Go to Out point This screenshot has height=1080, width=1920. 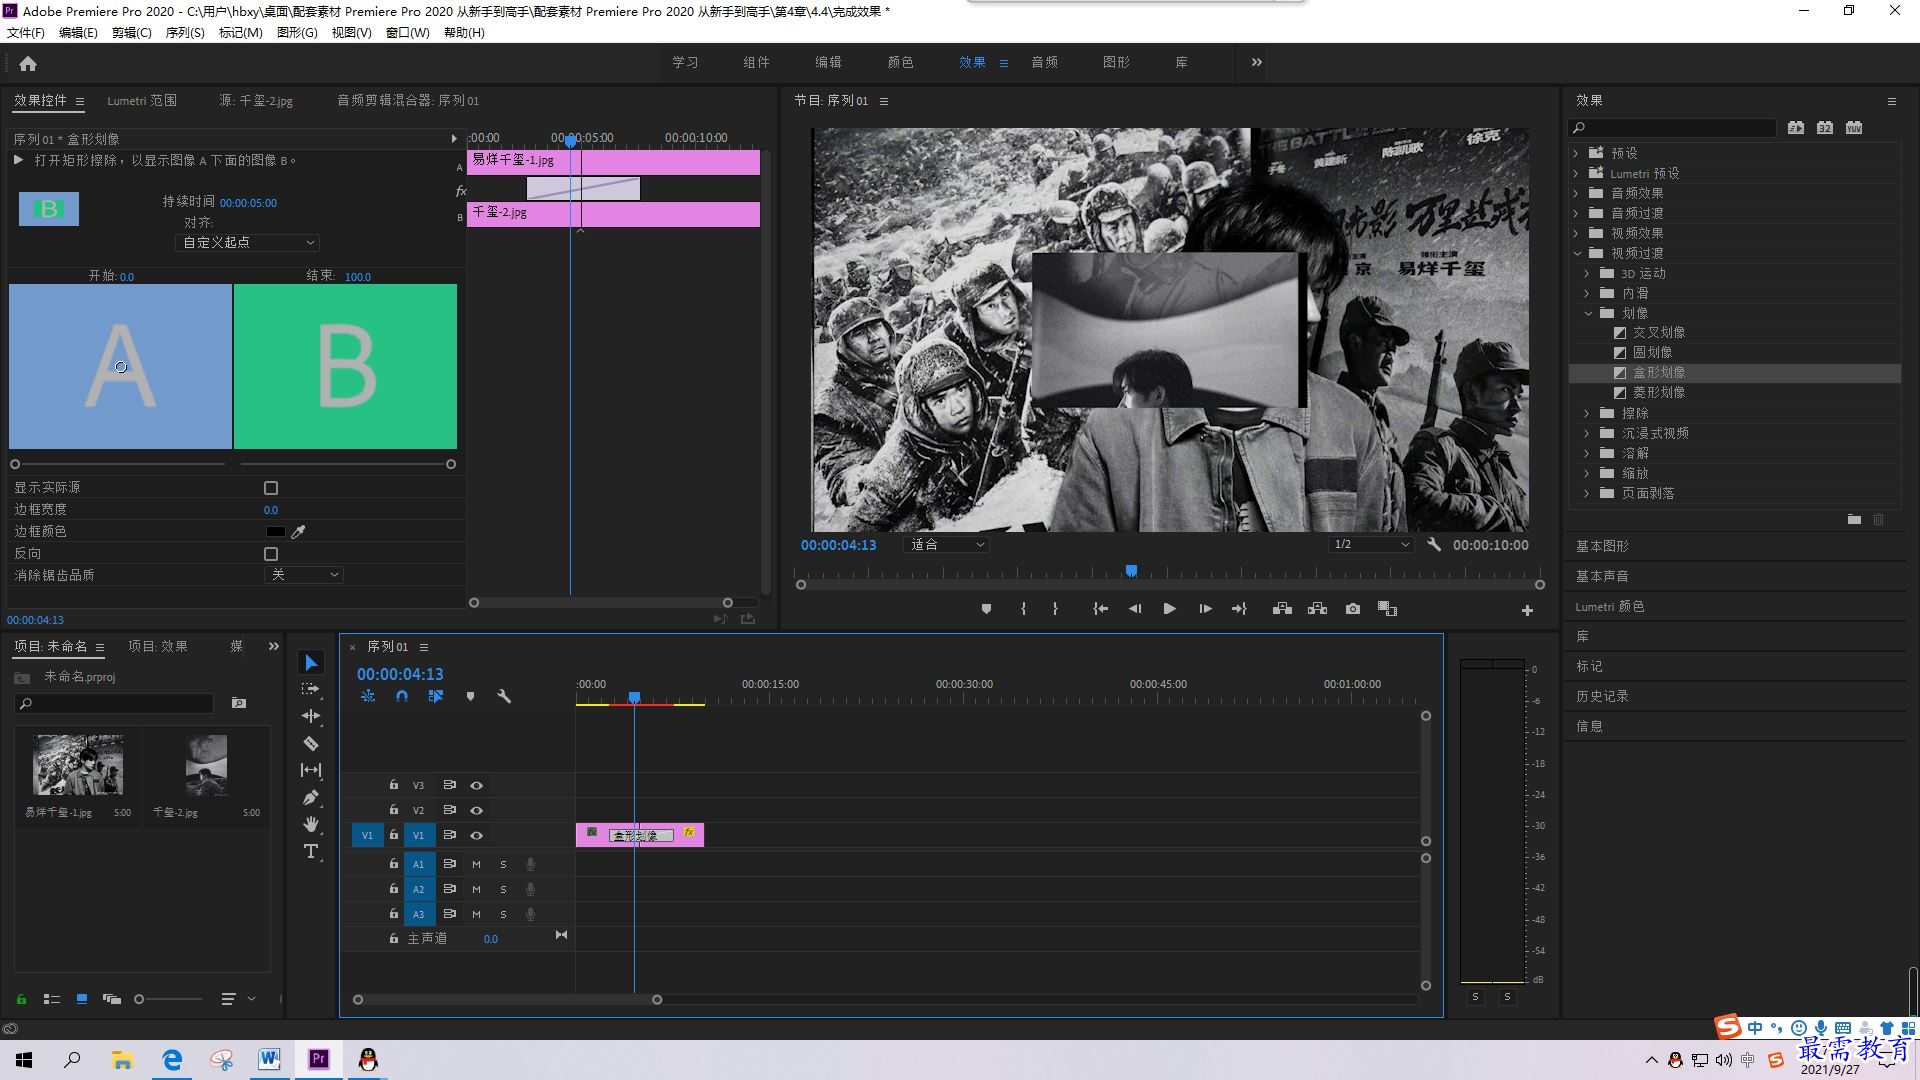click(1239, 609)
